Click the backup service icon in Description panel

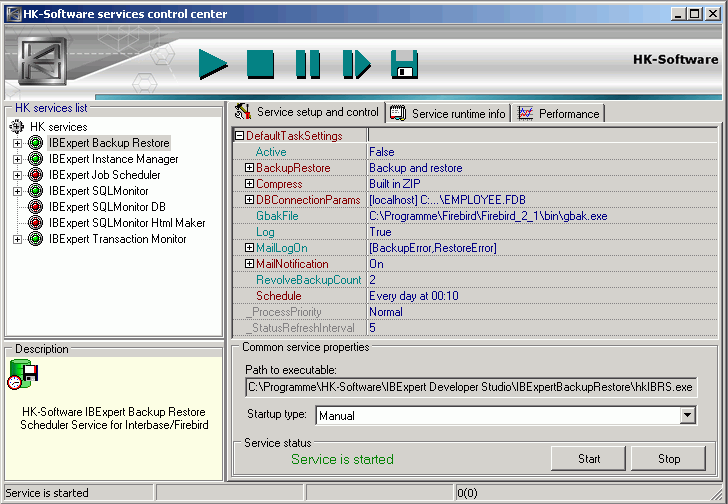23,375
